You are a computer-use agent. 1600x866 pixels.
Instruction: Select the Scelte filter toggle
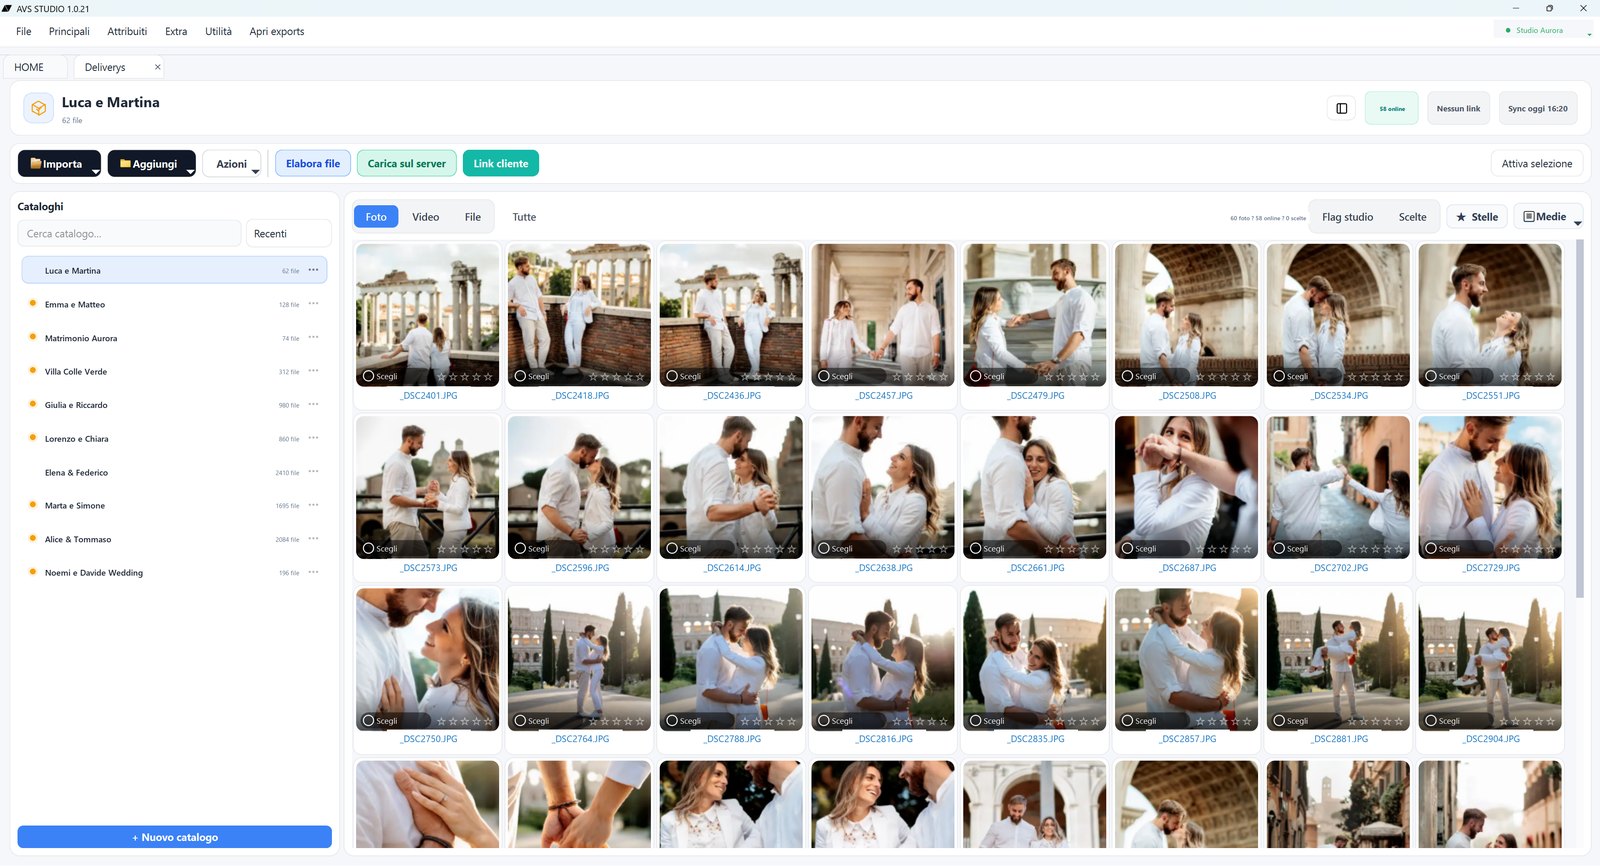point(1412,217)
